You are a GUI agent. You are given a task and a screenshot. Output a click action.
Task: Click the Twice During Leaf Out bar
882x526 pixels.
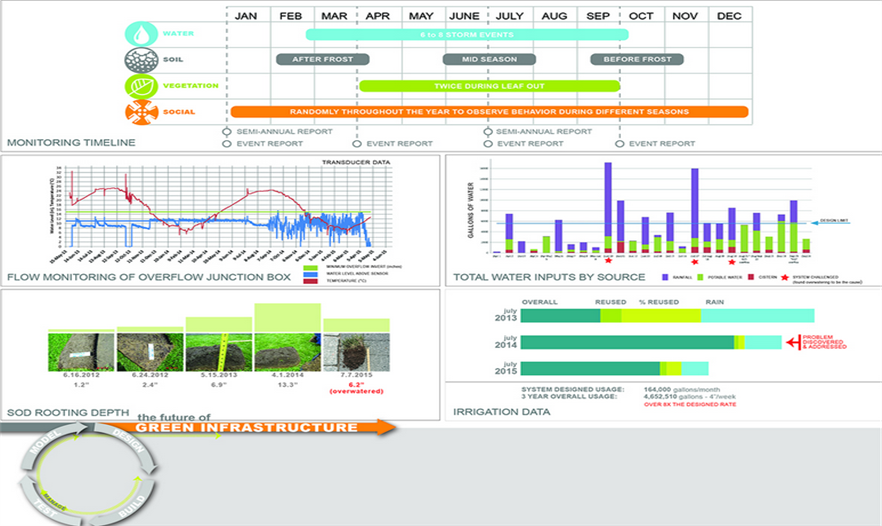[489, 86]
